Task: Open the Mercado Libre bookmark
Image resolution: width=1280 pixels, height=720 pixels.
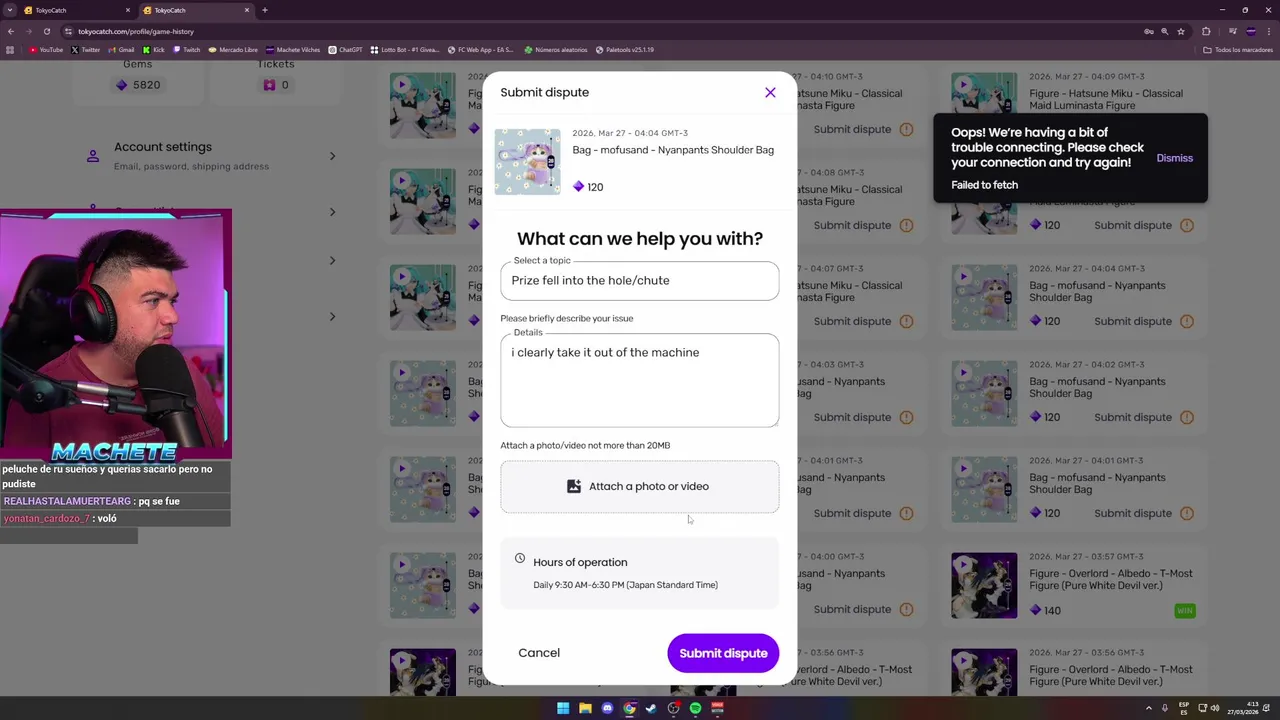Action: (233, 49)
